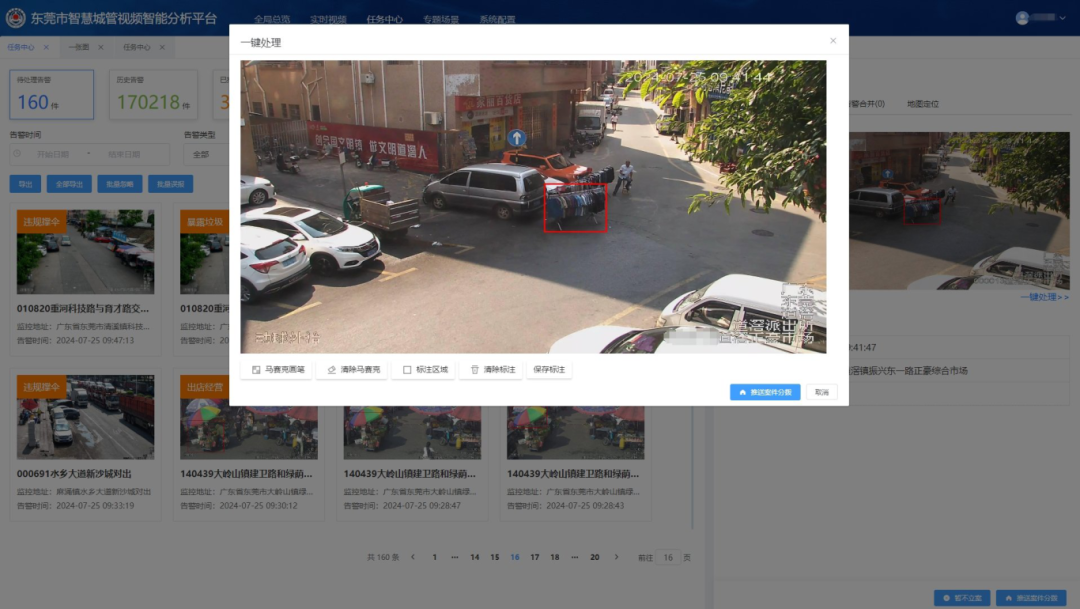Close the third 任务中心 tab
Viewport: 1080px width, 609px height.
pyautogui.click(x=162, y=48)
